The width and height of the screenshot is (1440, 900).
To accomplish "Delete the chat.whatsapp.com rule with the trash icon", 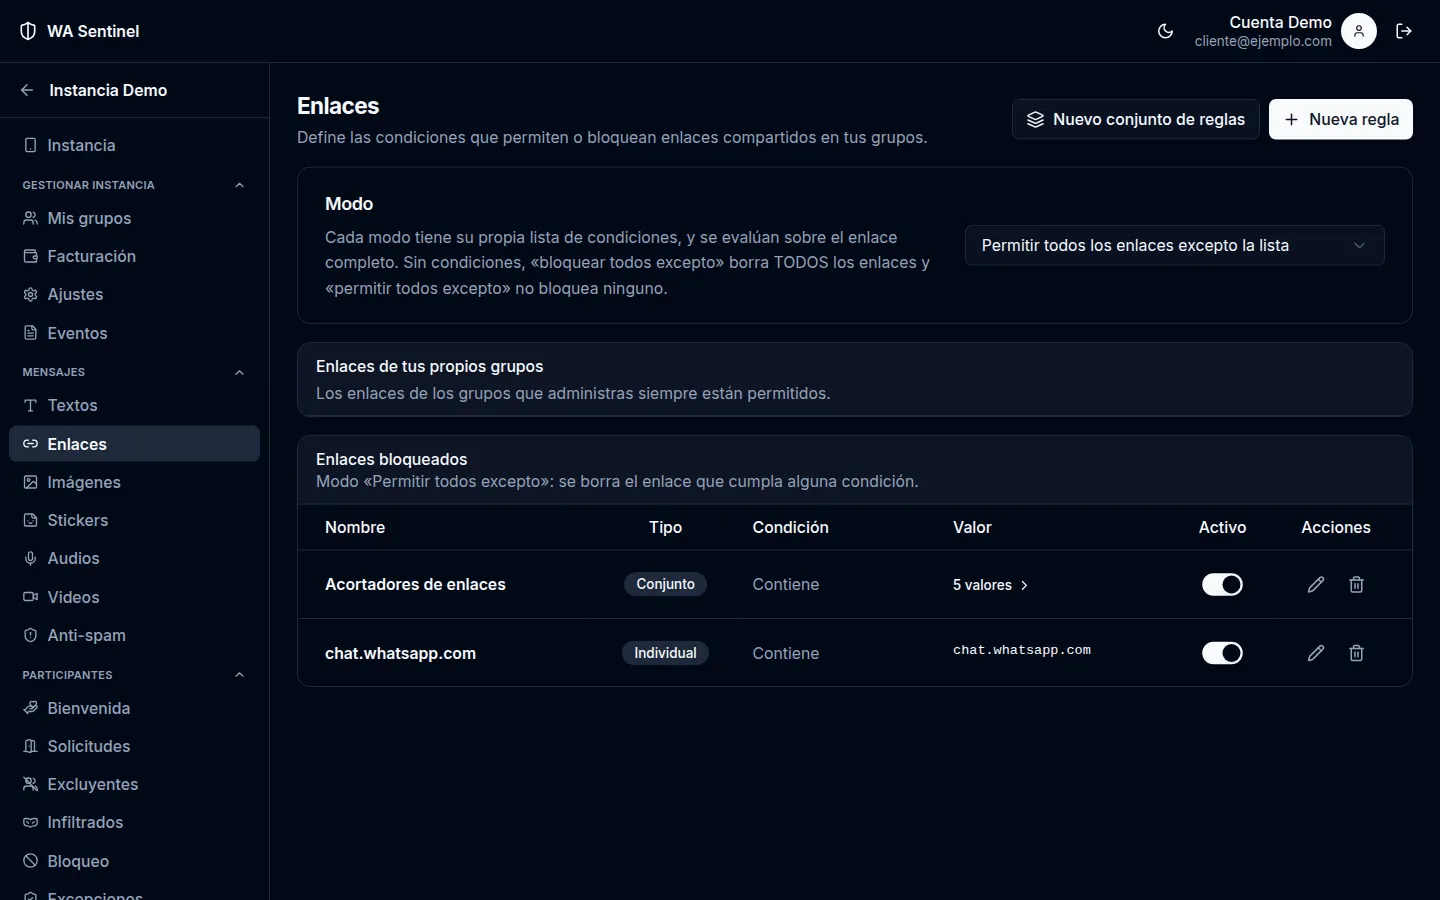I will click(x=1356, y=653).
